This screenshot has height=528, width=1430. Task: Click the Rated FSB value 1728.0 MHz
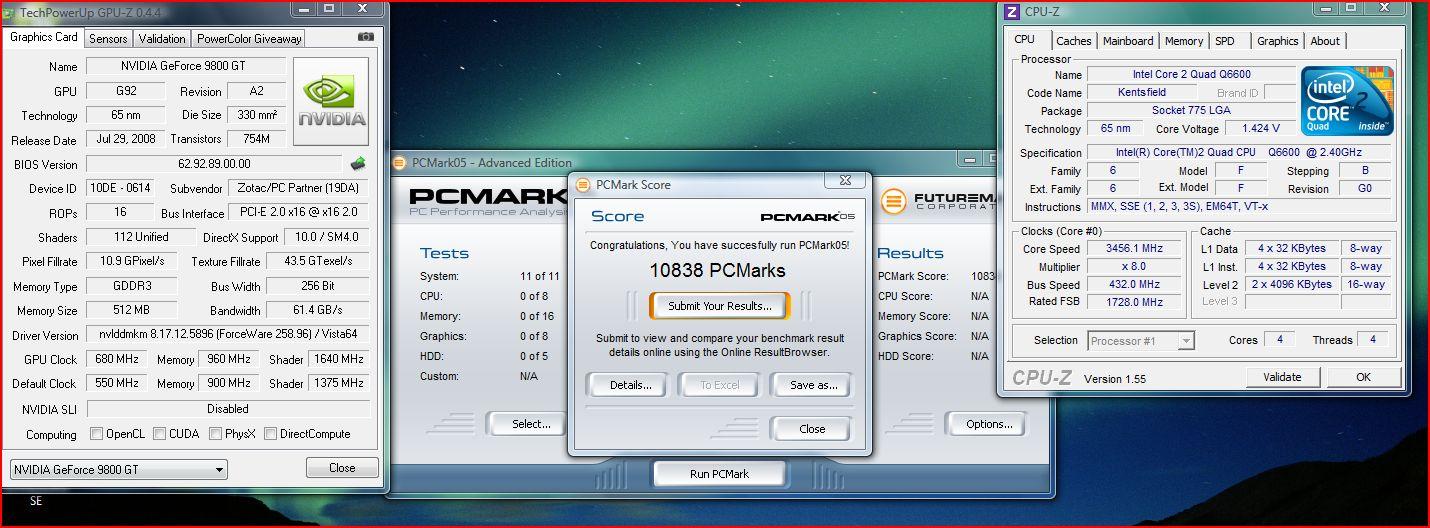pyautogui.click(x=1135, y=301)
